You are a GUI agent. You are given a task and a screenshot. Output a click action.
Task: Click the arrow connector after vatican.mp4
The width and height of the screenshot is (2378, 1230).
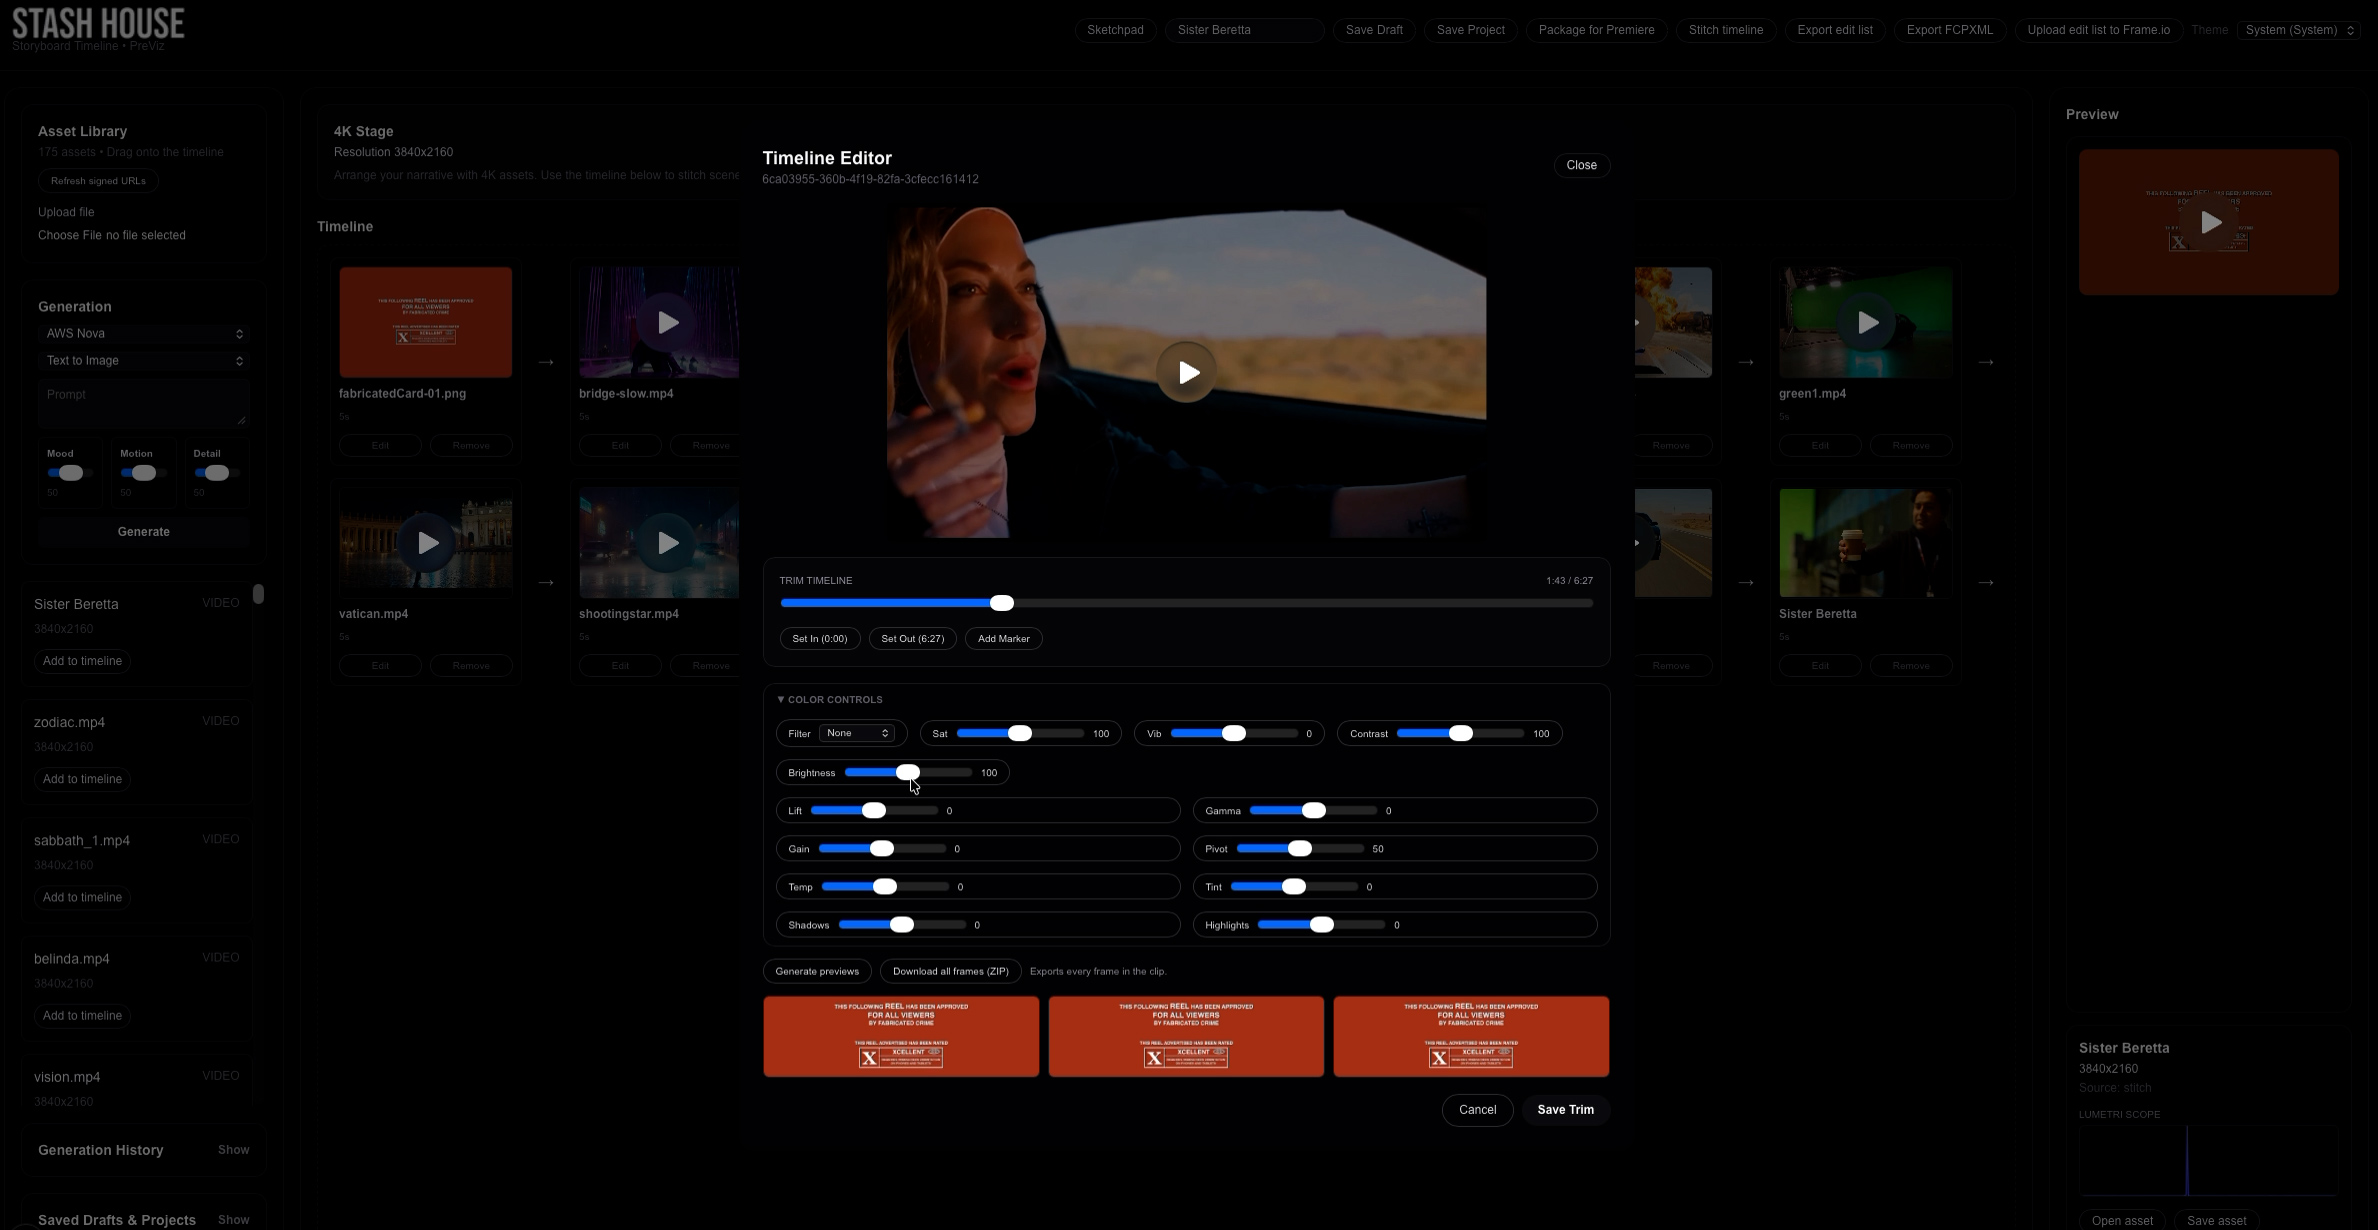click(545, 582)
